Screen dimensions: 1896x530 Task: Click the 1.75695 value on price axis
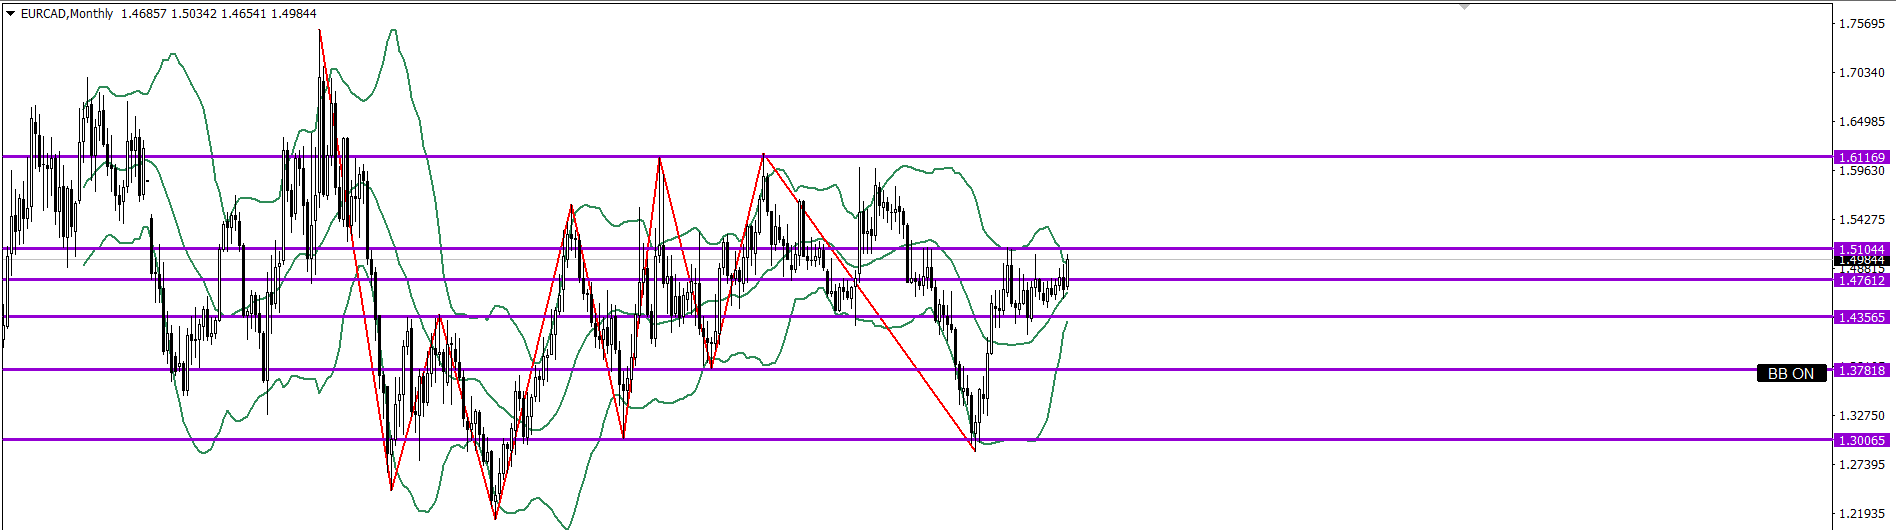pyautogui.click(x=1862, y=24)
